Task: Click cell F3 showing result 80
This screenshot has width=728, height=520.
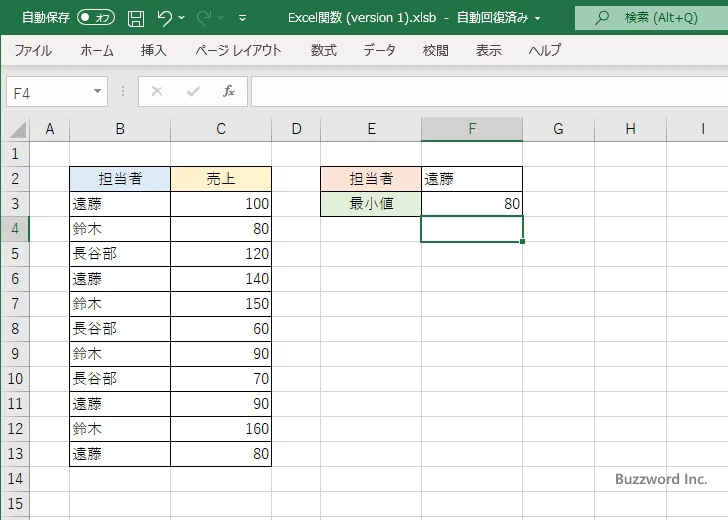Action: click(472, 204)
